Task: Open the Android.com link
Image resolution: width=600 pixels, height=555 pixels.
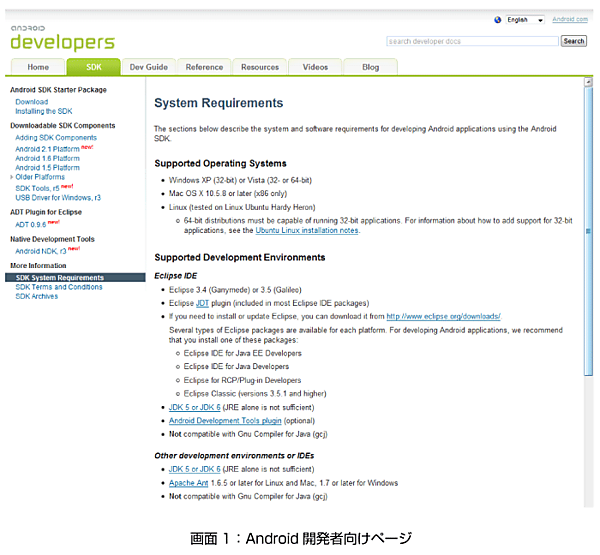Action: [570, 20]
